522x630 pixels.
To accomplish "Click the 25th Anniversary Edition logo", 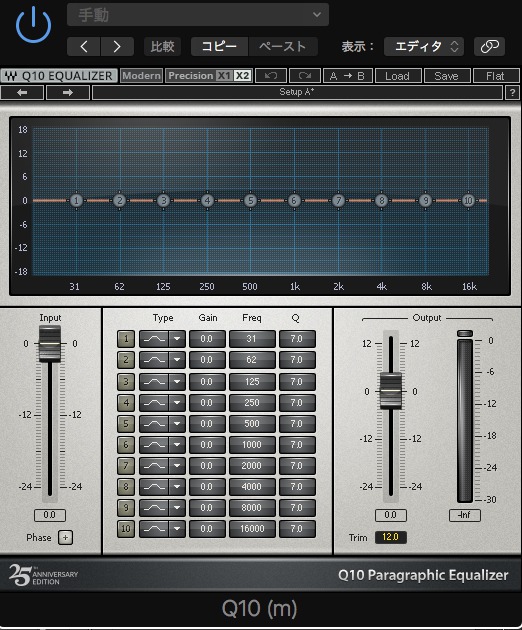I will pos(43,575).
